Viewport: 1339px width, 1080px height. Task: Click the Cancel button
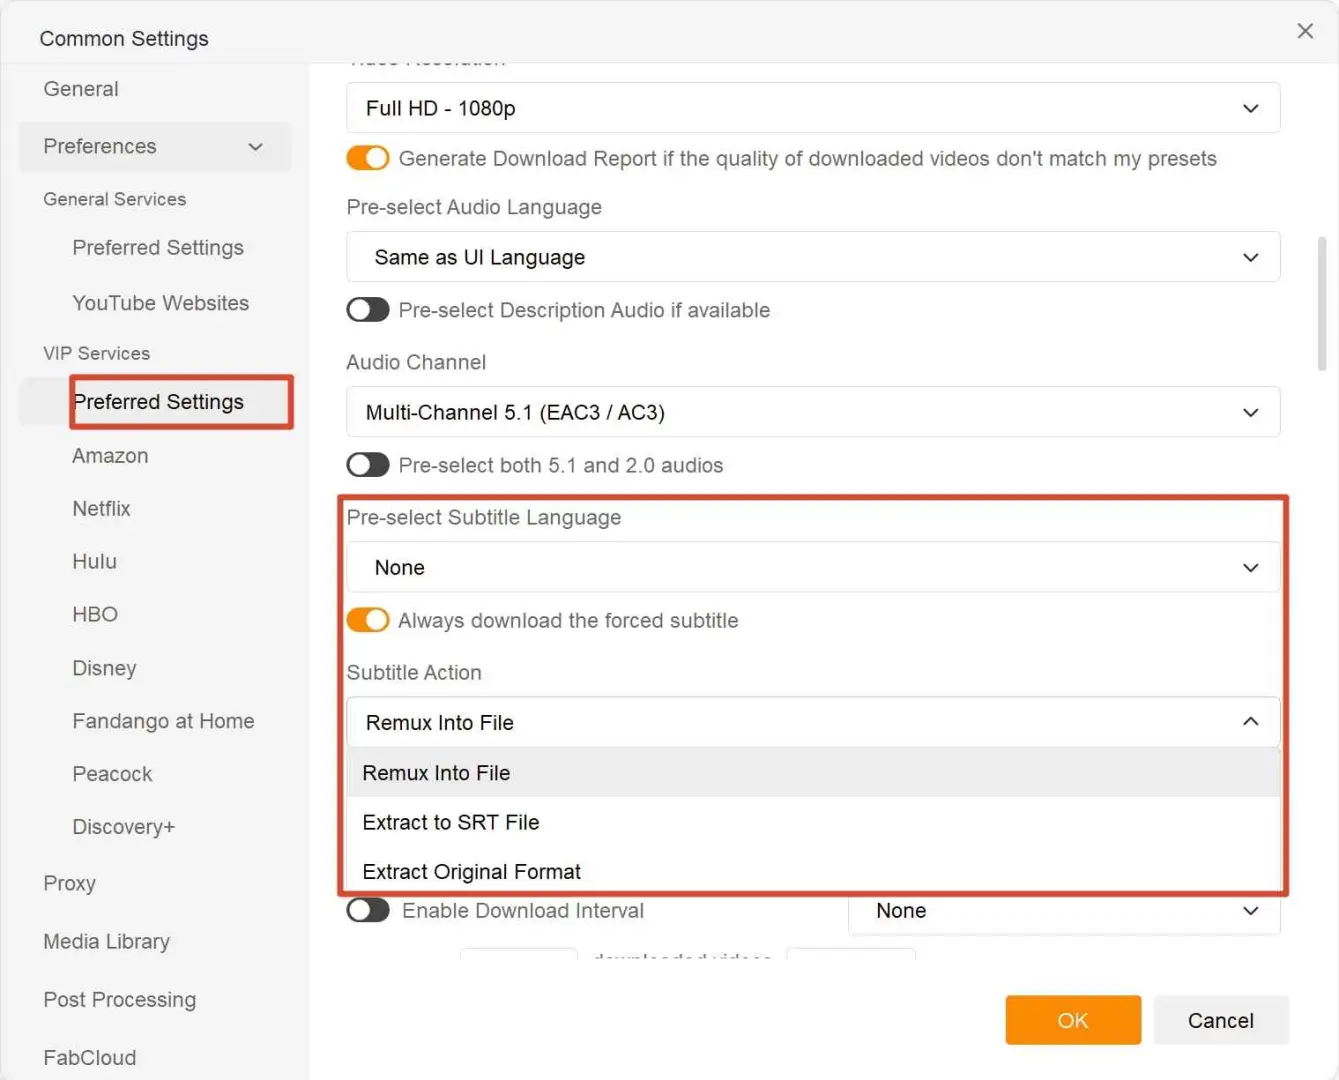pyautogui.click(x=1221, y=1020)
